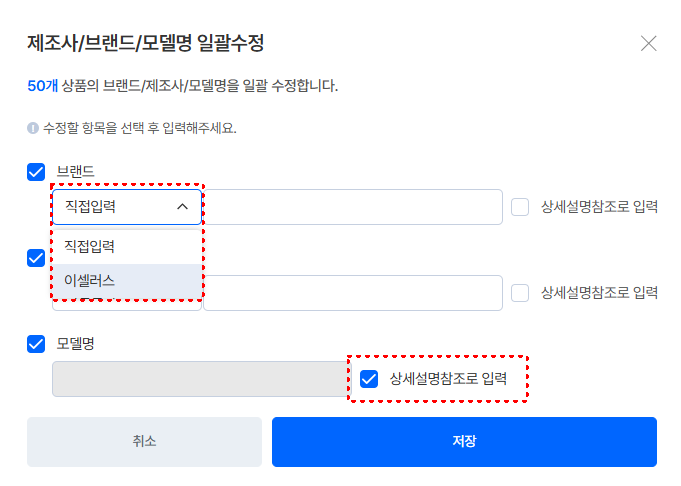Click the second row's text input field
Image resolution: width=681 pixels, height=486 pixels.
[x=350, y=293]
